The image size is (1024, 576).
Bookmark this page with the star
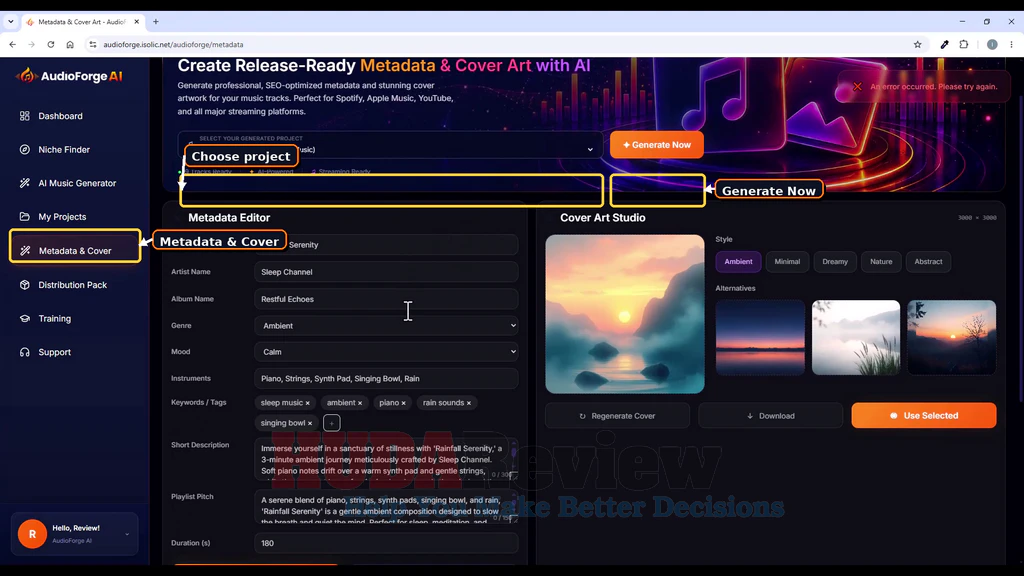coord(918,44)
